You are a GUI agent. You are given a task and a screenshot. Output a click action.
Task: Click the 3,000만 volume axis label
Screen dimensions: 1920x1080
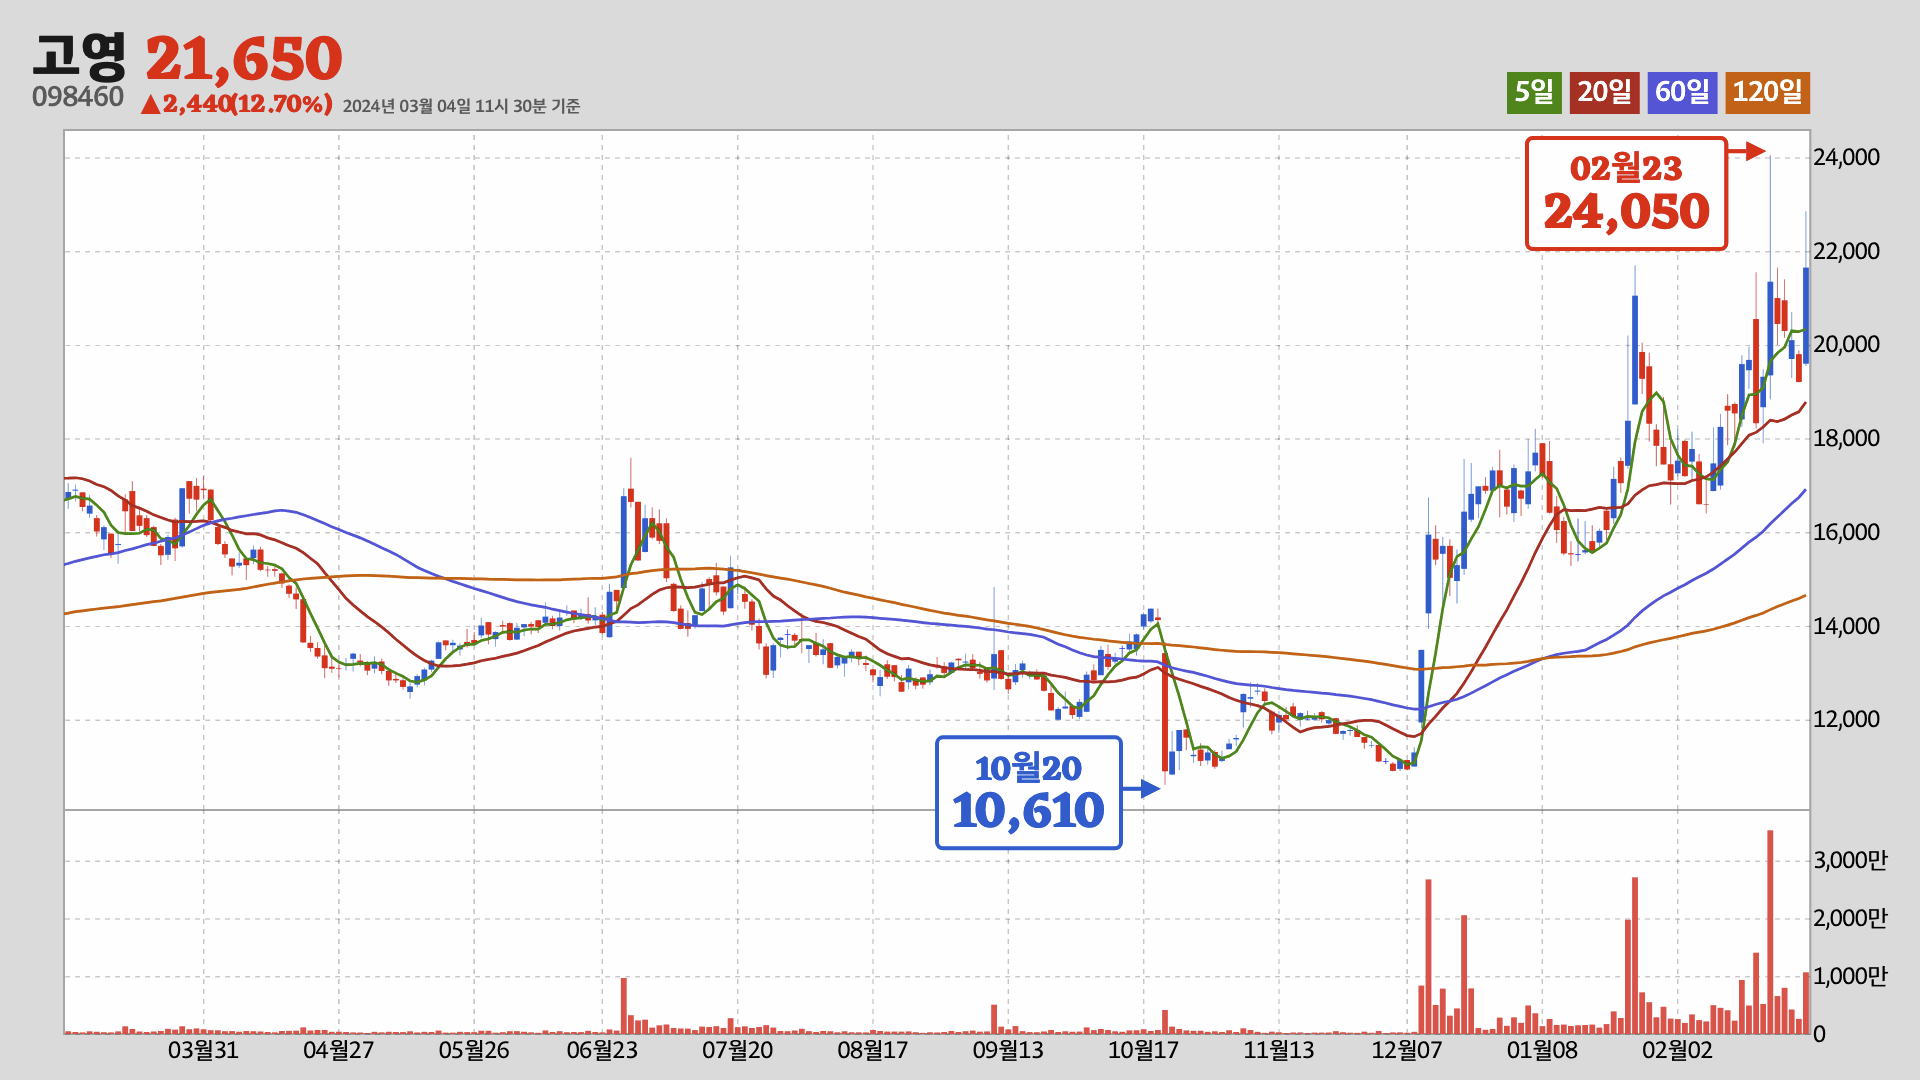point(1850,860)
